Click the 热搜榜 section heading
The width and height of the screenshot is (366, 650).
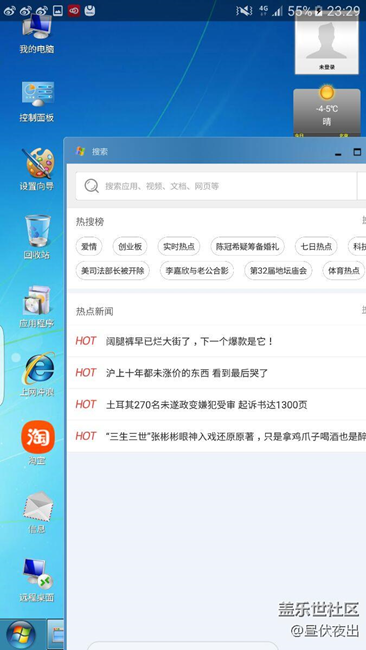[x=90, y=222]
